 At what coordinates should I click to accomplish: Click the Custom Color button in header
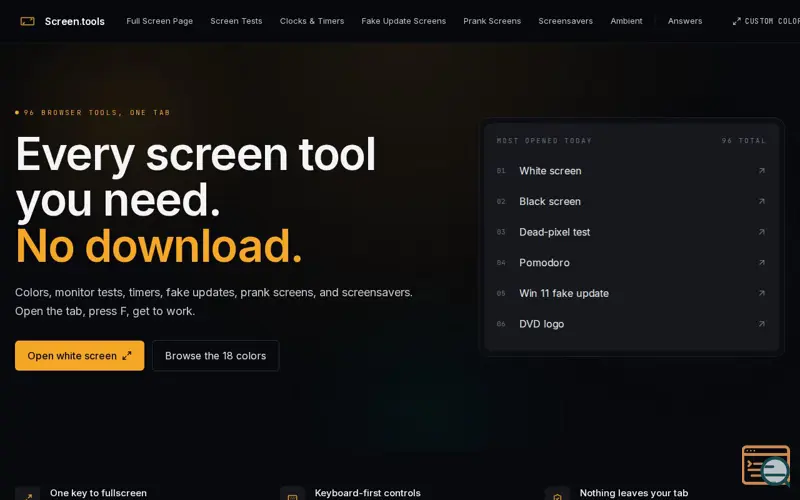tap(766, 21)
